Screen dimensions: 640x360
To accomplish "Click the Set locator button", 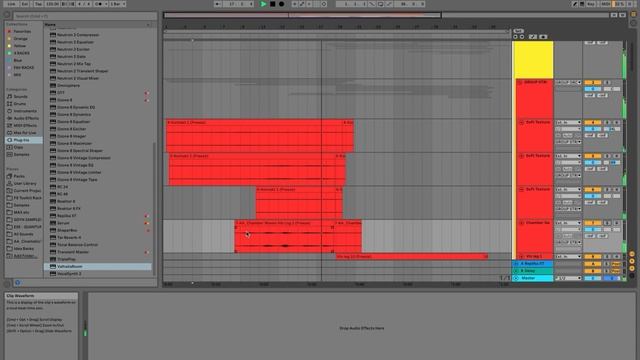I will (x=518, y=31).
